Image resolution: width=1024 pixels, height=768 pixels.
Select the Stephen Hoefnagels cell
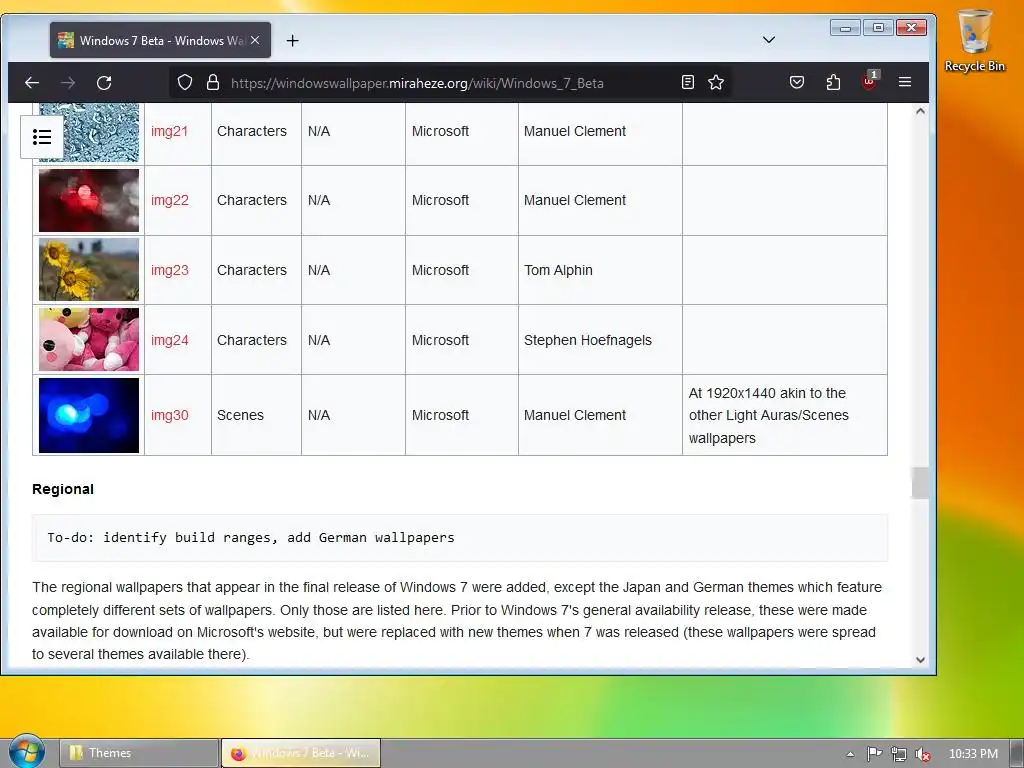(x=600, y=340)
